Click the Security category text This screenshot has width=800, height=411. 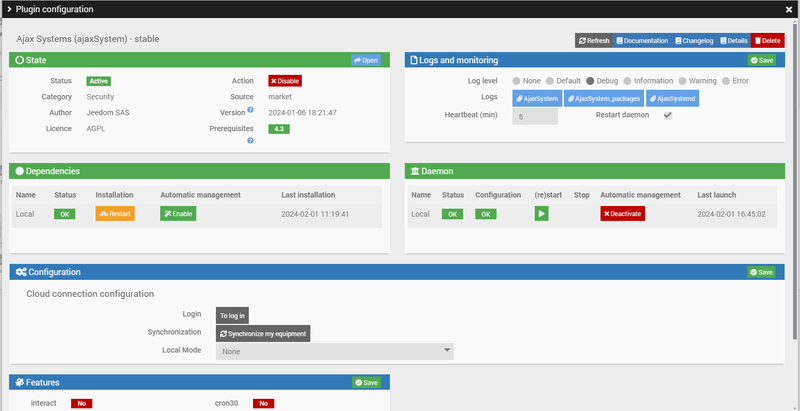pyautogui.click(x=101, y=96)
